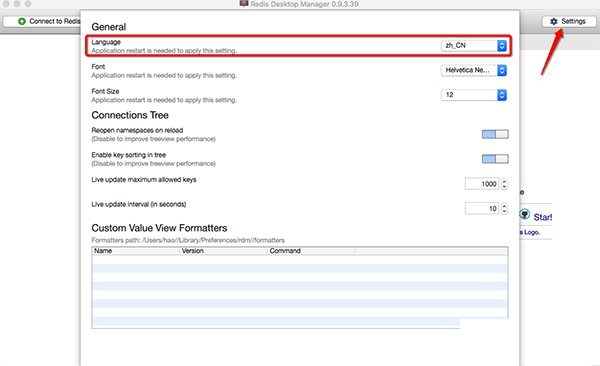Open the Font Size dropdown showing 12
600x366 pixels.
pyautogui.click(x=474, y=95)
